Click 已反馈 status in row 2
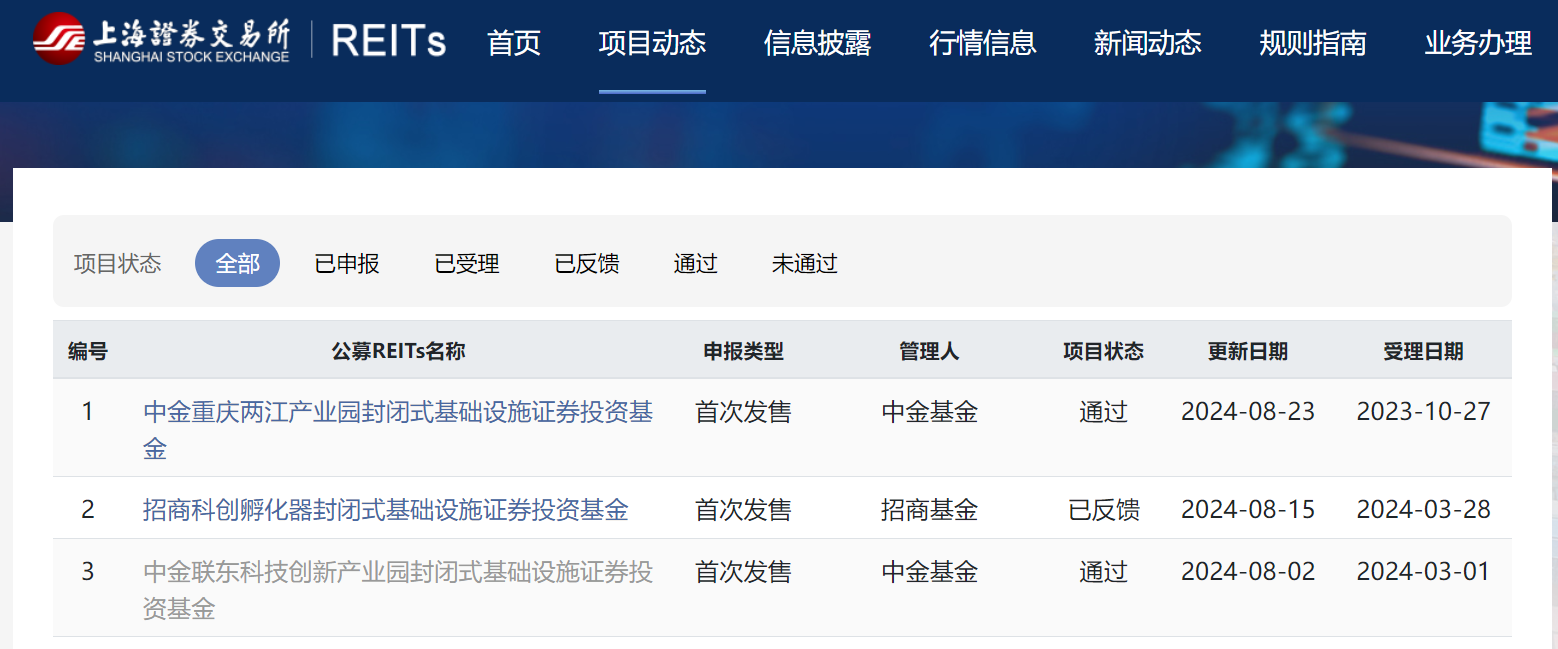Image resolution: width=1558 pixels, height=649 pixels. 1104,510
